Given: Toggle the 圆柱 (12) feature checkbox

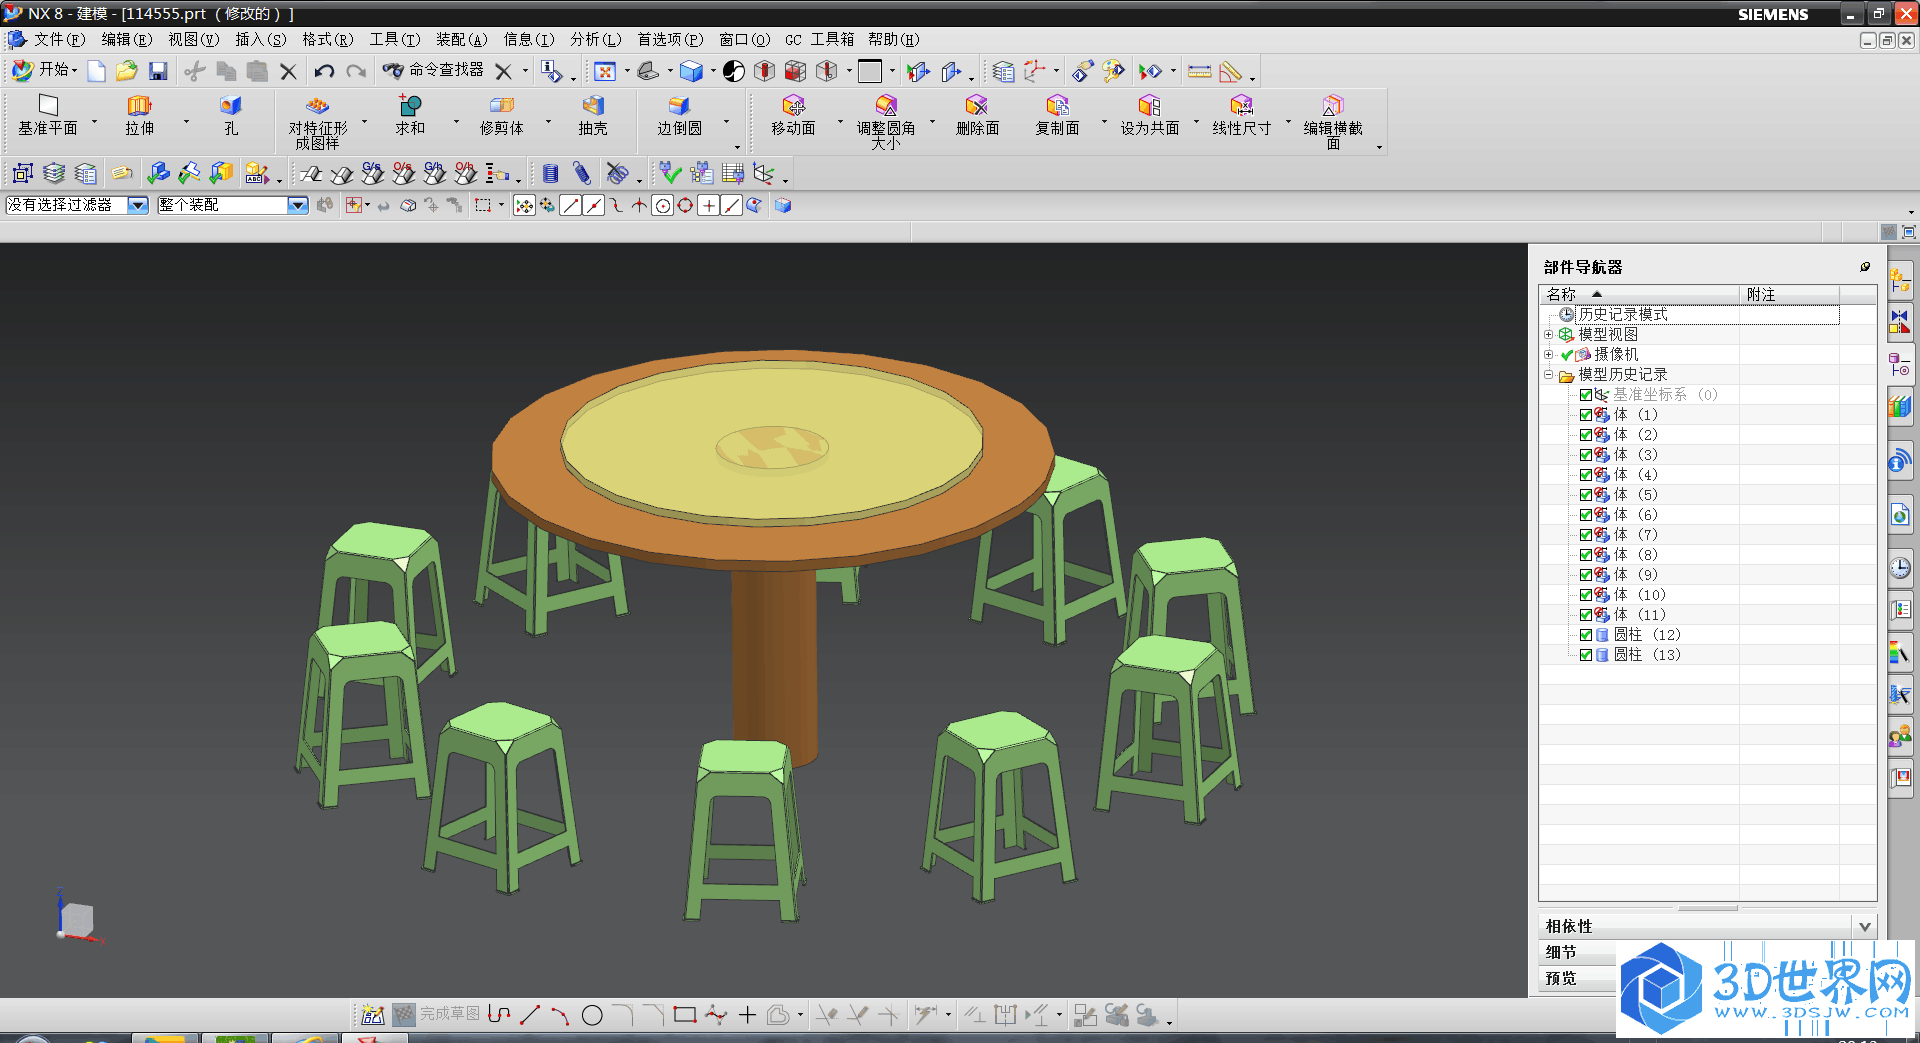Looking at the screenshot, I should (1586, 635).
